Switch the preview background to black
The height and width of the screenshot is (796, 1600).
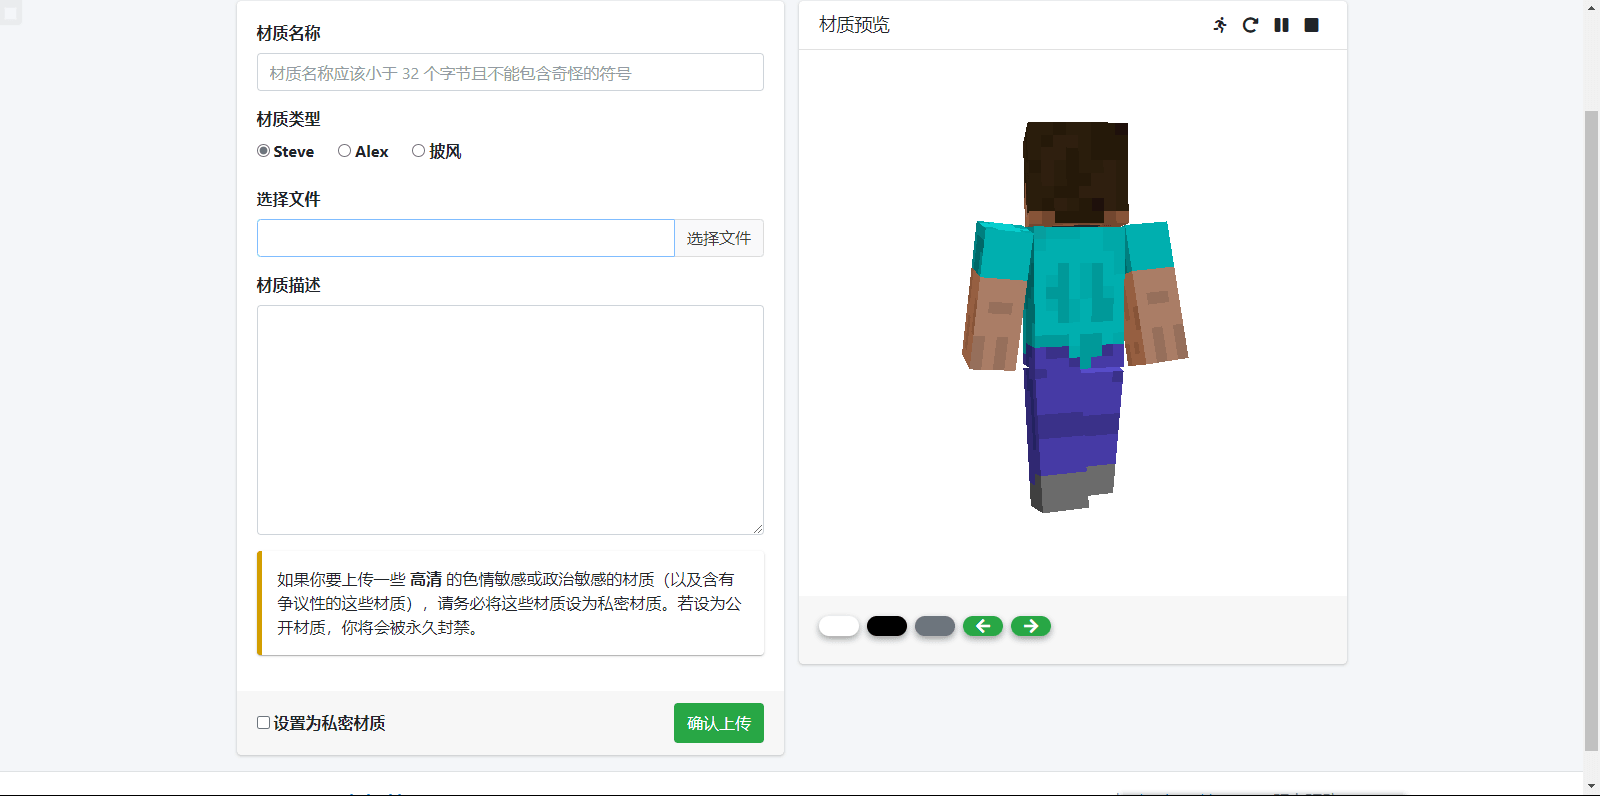pos(887,626)
